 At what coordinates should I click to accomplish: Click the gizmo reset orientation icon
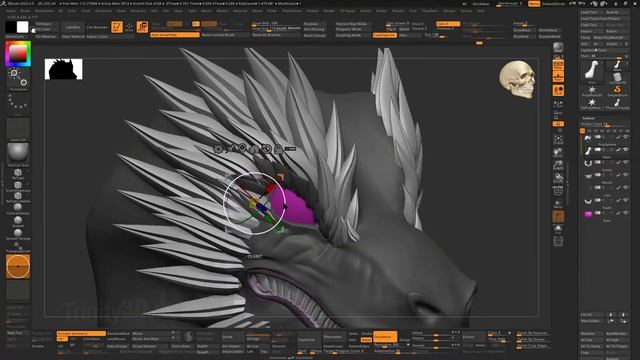coord(266,149)
